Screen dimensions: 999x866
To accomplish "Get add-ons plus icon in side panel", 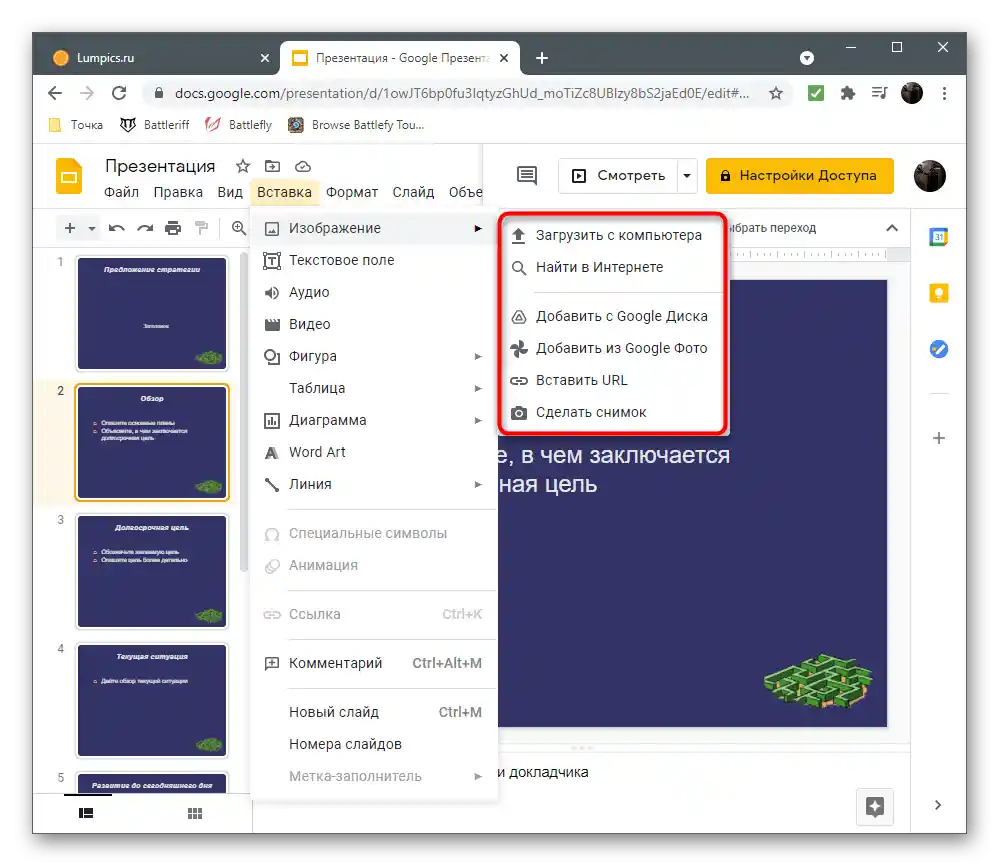I will [938, 438].
